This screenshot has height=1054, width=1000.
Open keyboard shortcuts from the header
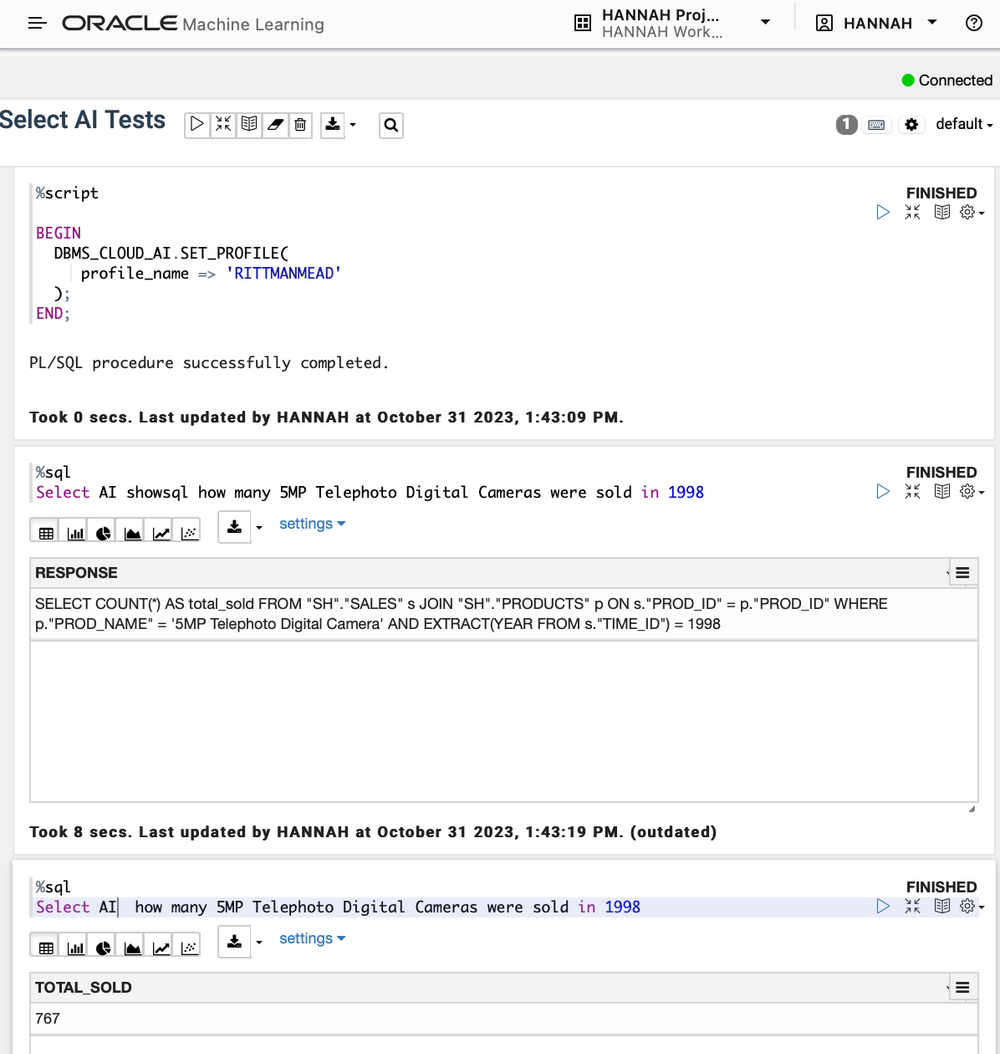tap(877, 124)
